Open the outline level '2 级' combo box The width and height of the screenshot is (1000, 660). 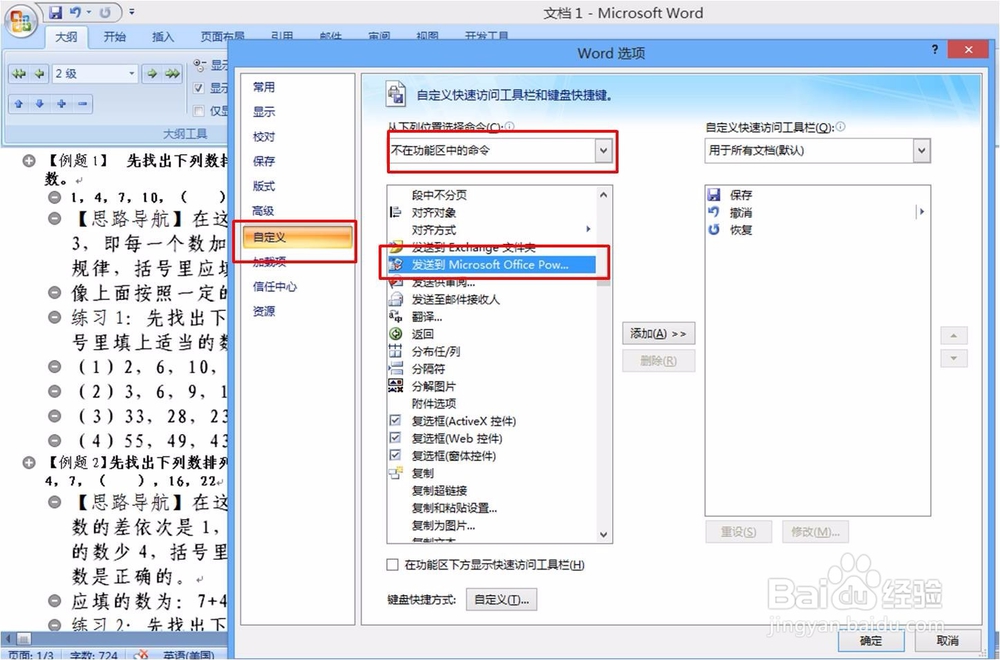pos(94,74)
